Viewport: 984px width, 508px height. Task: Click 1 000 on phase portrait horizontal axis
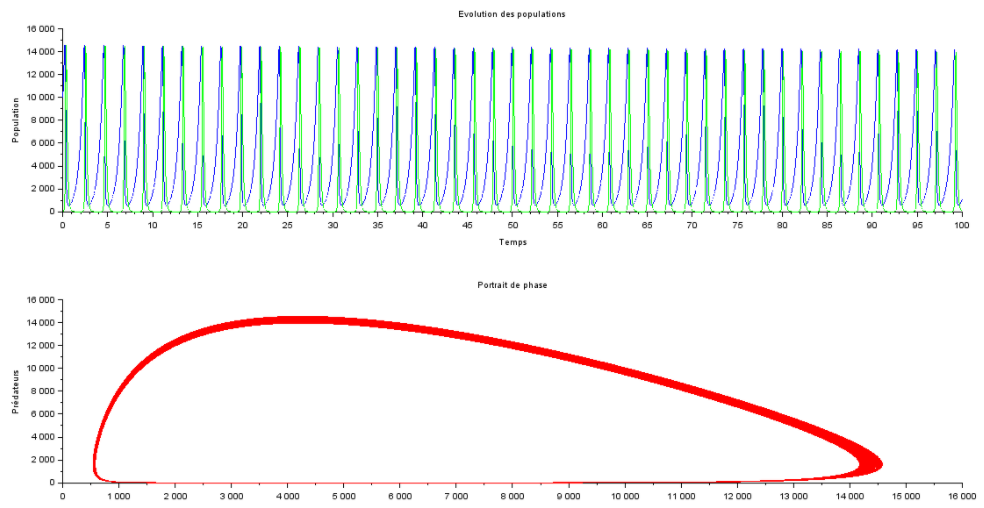pos(119,495)
